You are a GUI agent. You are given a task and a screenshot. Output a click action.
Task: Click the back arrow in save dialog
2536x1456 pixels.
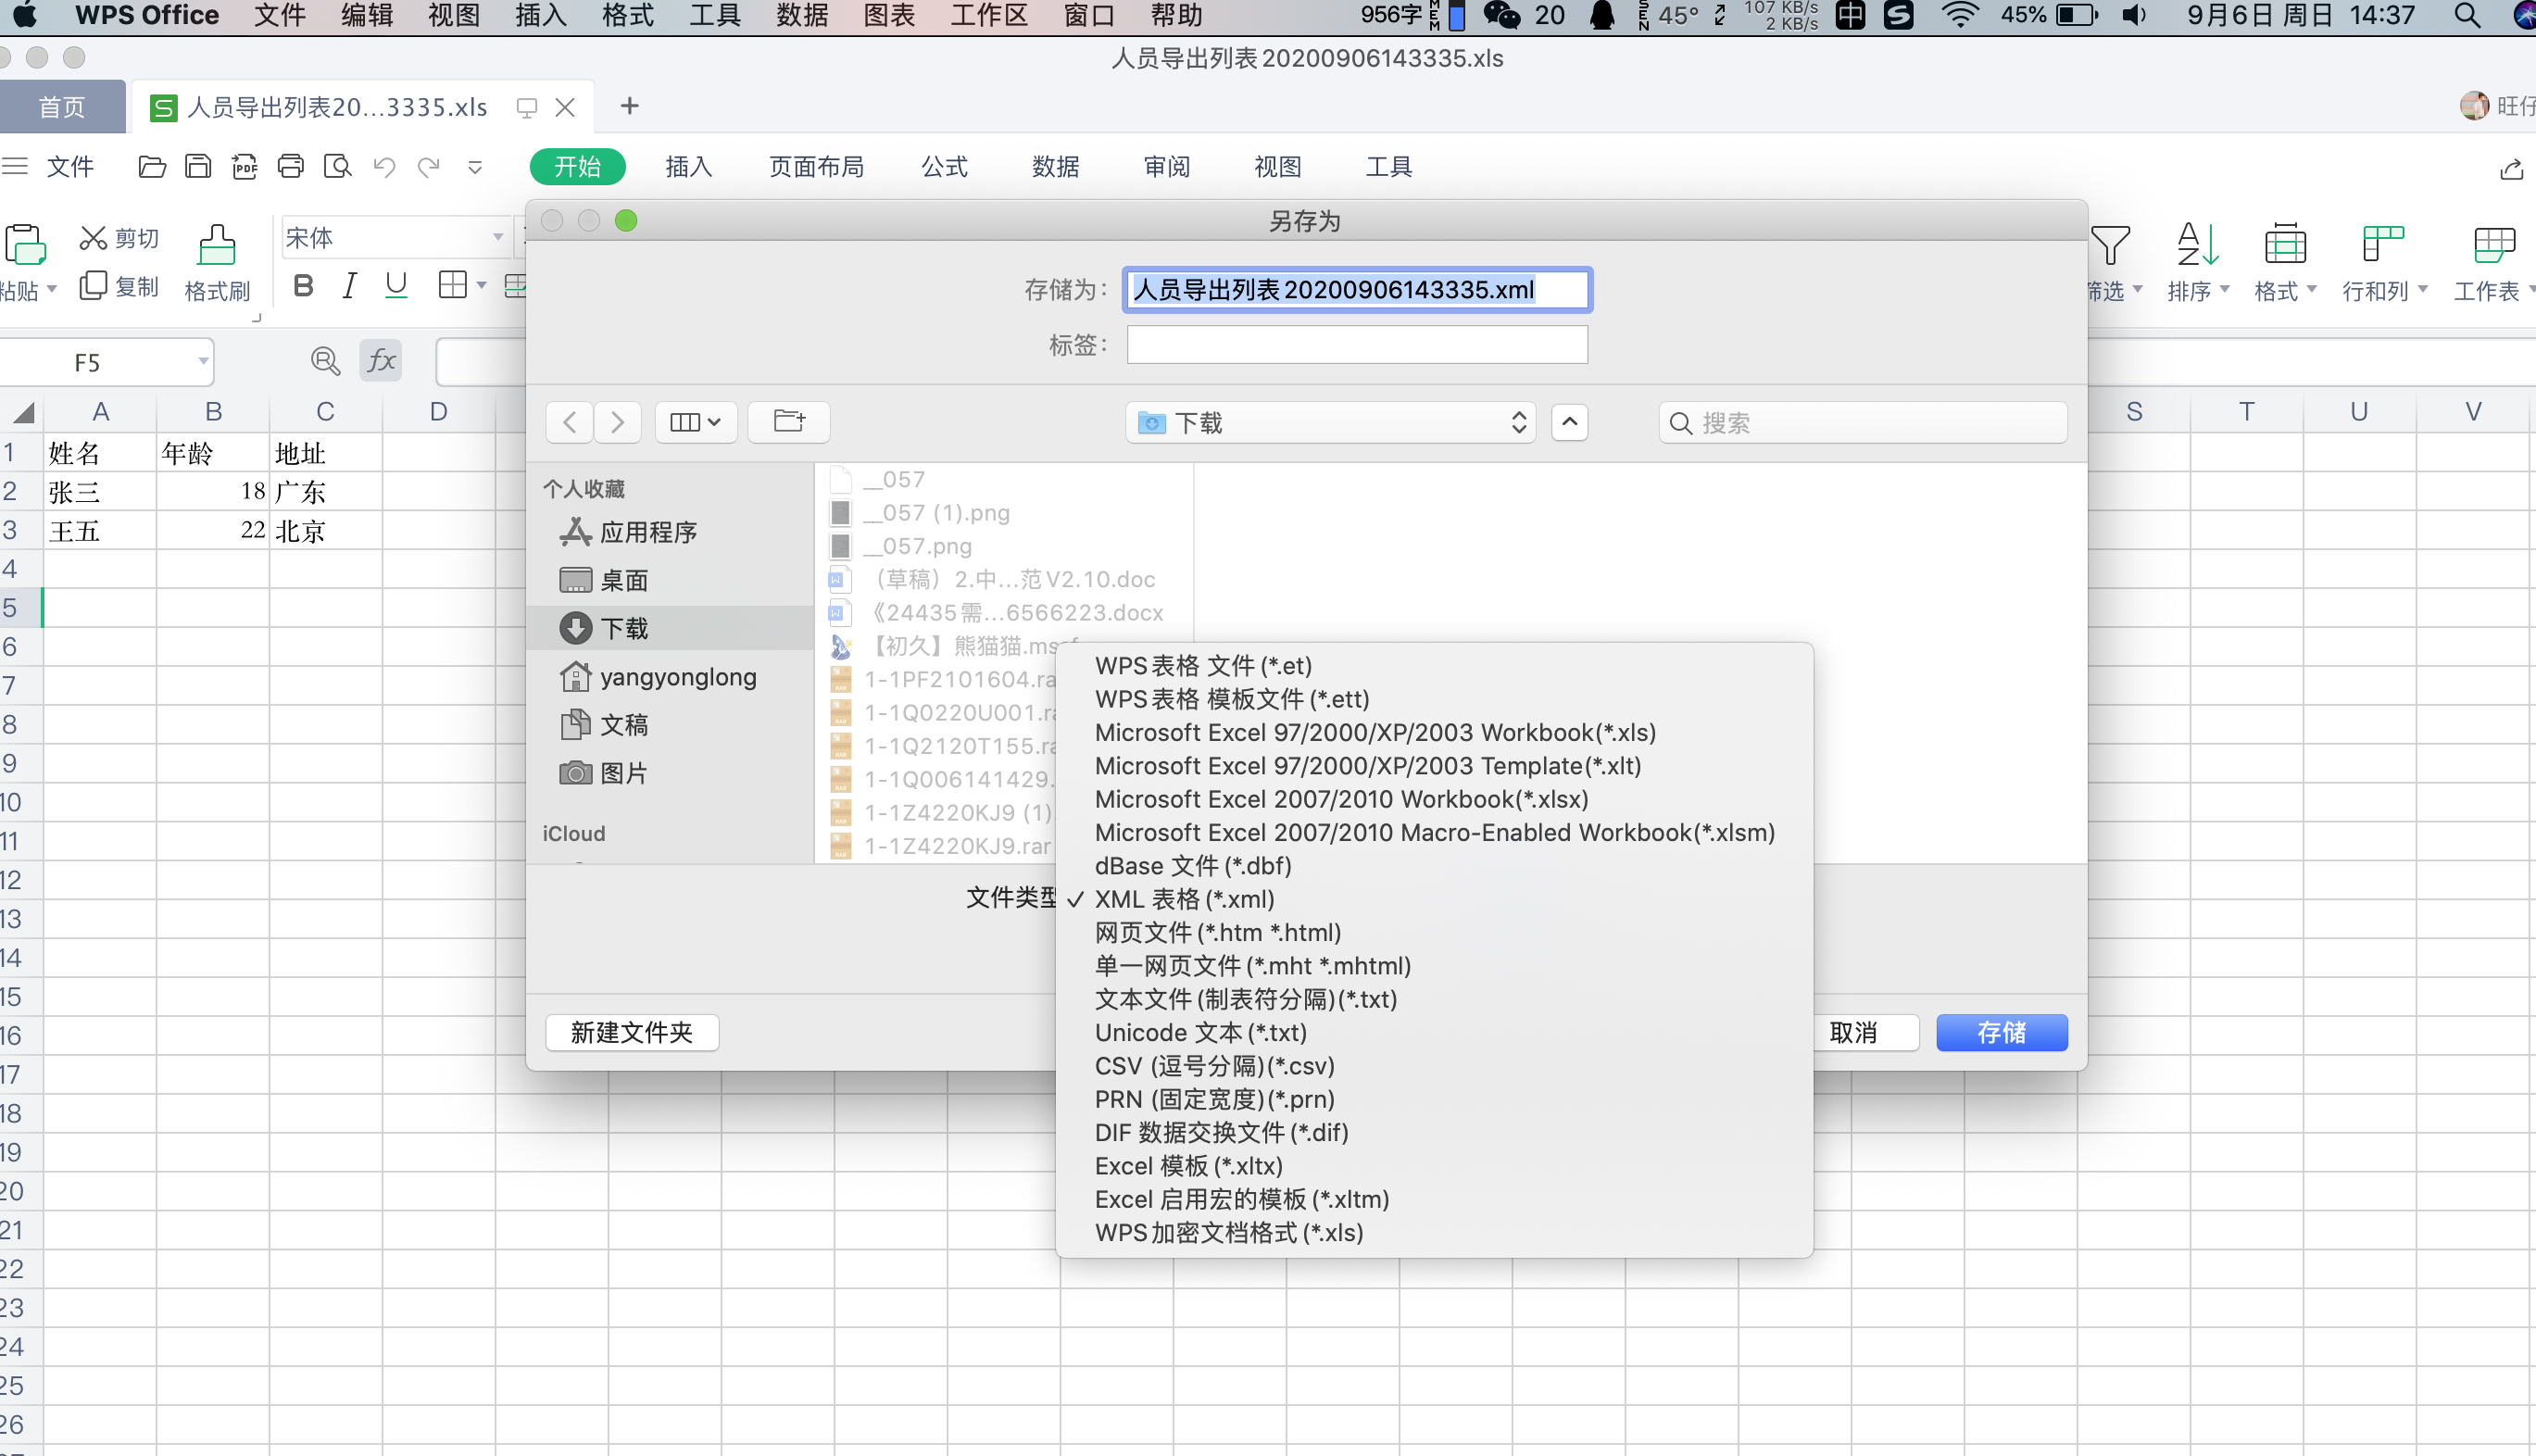tap(570, 422)
